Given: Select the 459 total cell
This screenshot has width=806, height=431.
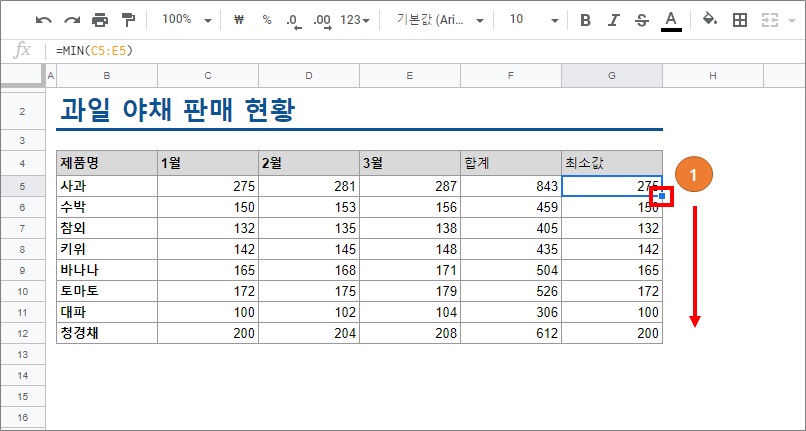Looking at the screenshot, I should click(510, 207).
